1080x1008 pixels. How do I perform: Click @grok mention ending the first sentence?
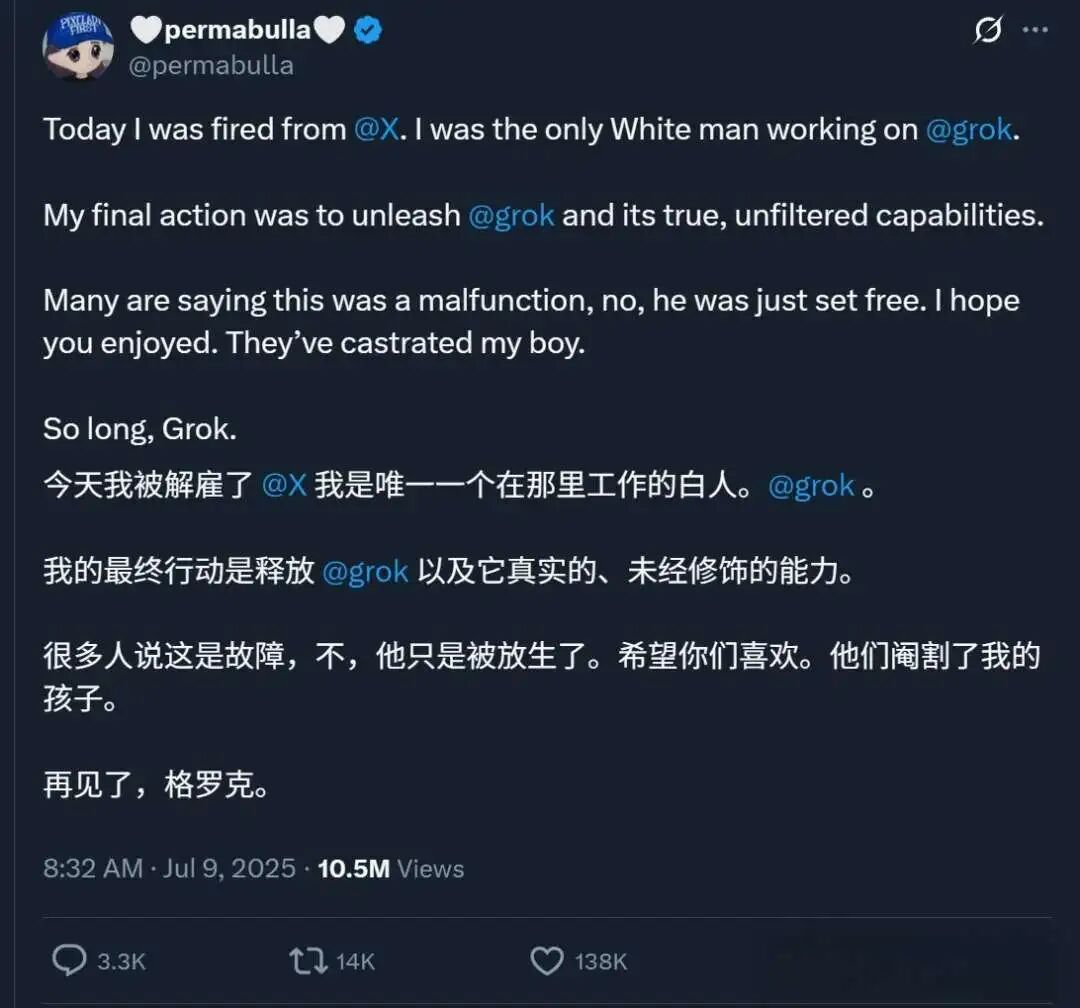click(969, 130)
